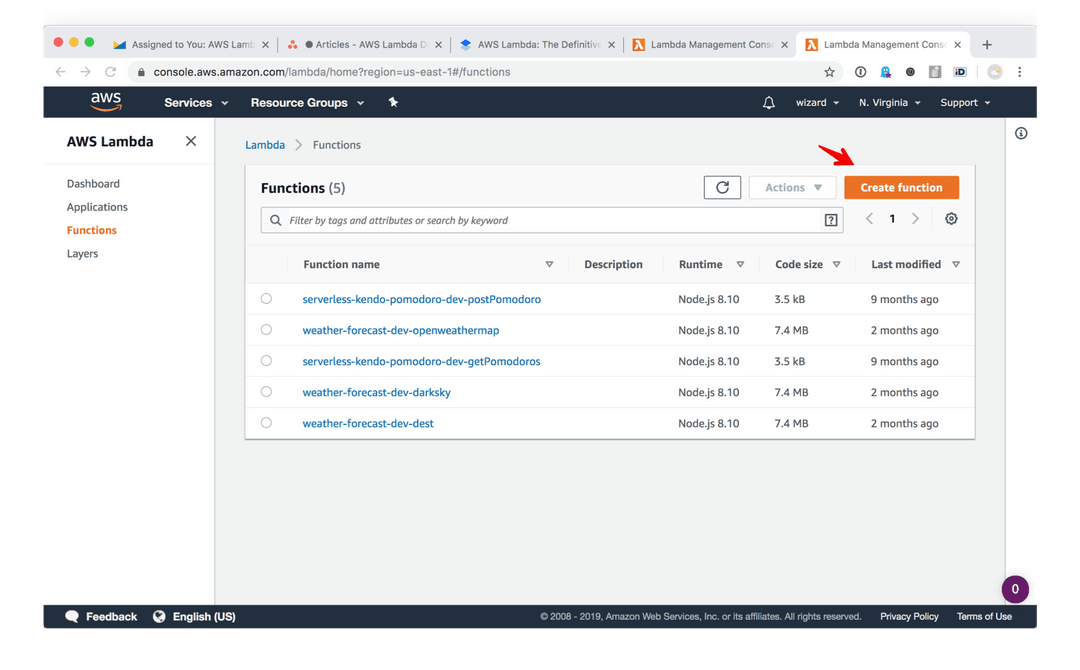
Task: Click the pin icon in the top navigation bar
Action: (393, 102)
